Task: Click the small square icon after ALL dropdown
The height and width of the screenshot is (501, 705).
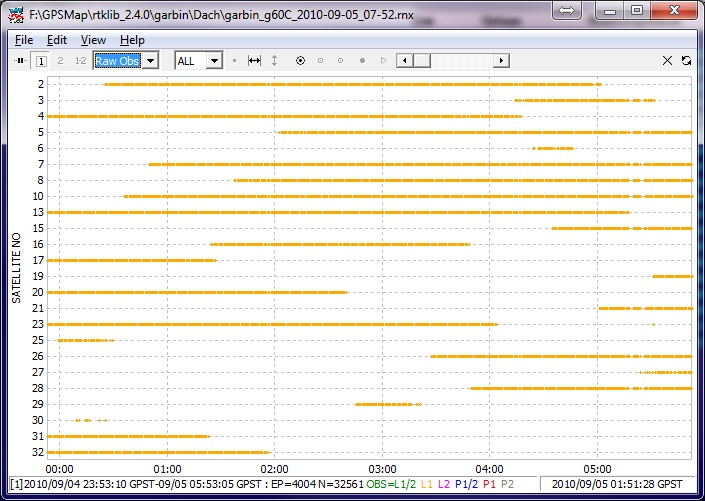Action: point(234,61)
